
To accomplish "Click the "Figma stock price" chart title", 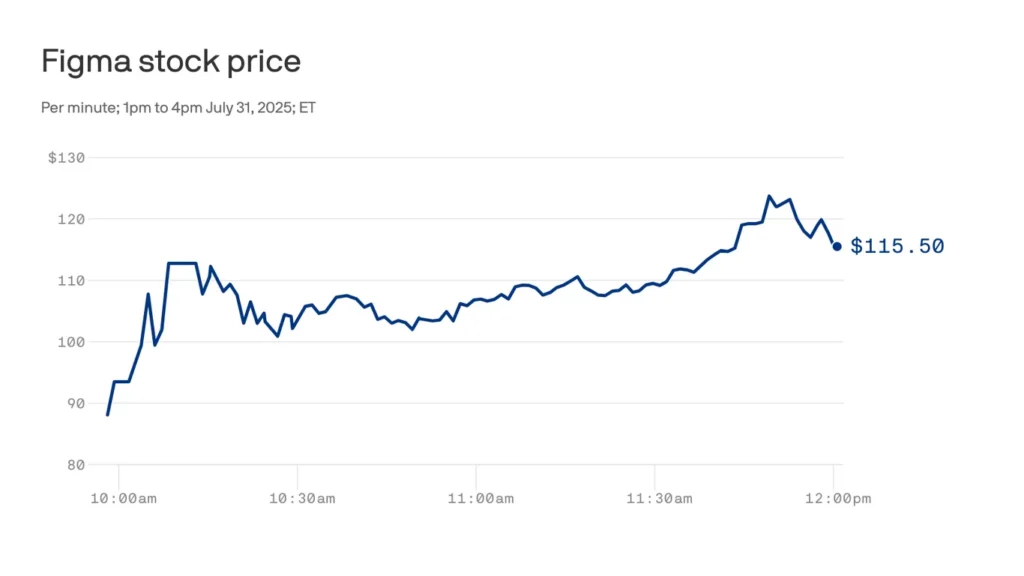I will click(x=171, y=62).
